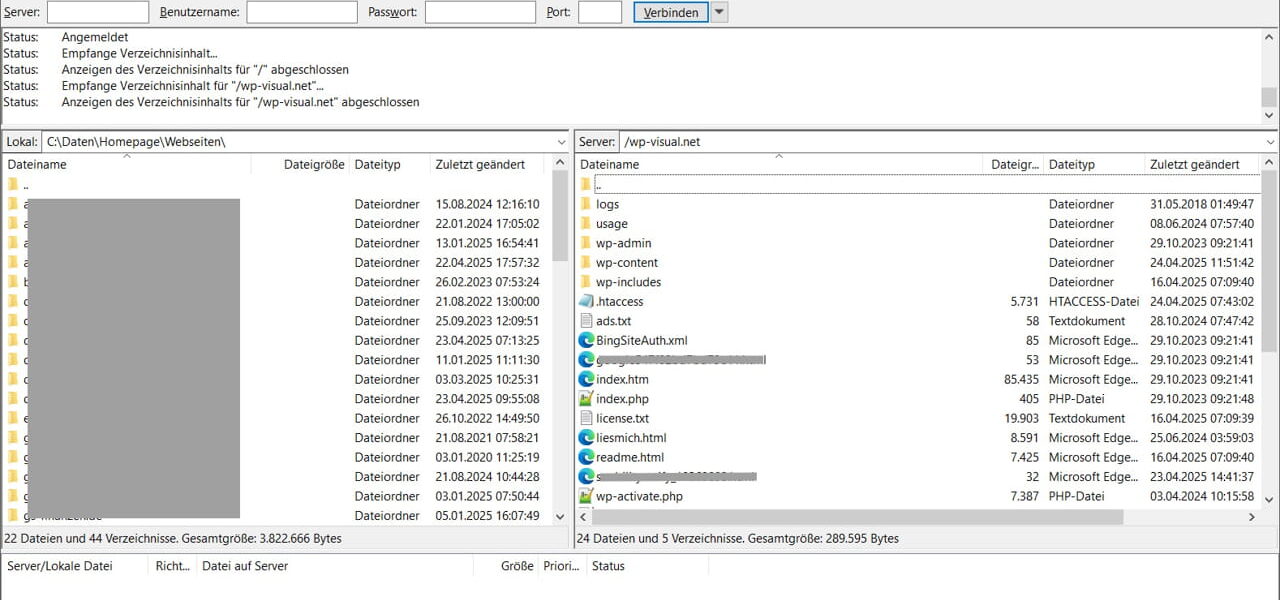Click the readme.html Edge icon
This screenshot has height=600, width=1280.
click(586, 457)
